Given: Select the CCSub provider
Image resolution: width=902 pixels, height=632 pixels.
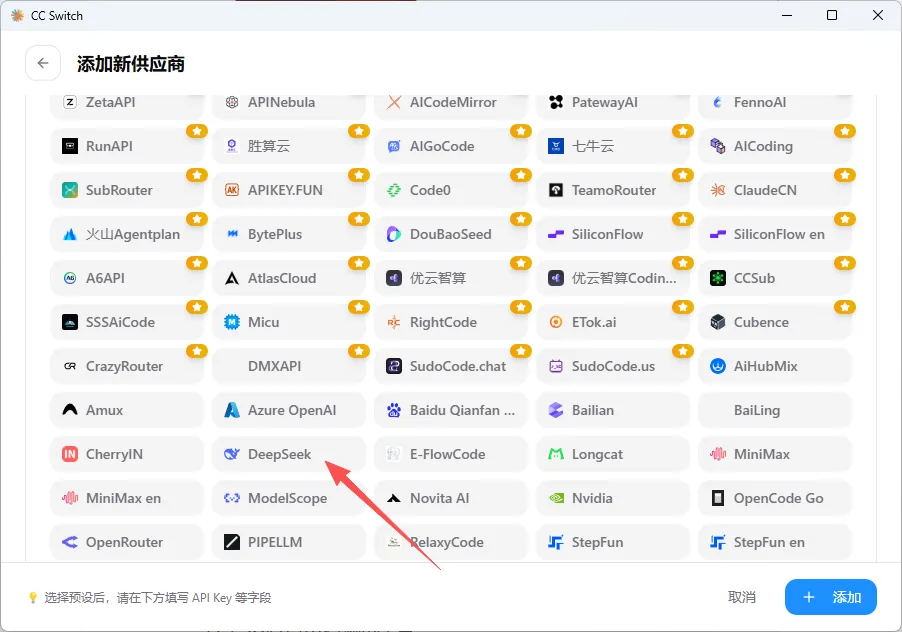Looking at the screenshot, I should click(x=775, y=278).
